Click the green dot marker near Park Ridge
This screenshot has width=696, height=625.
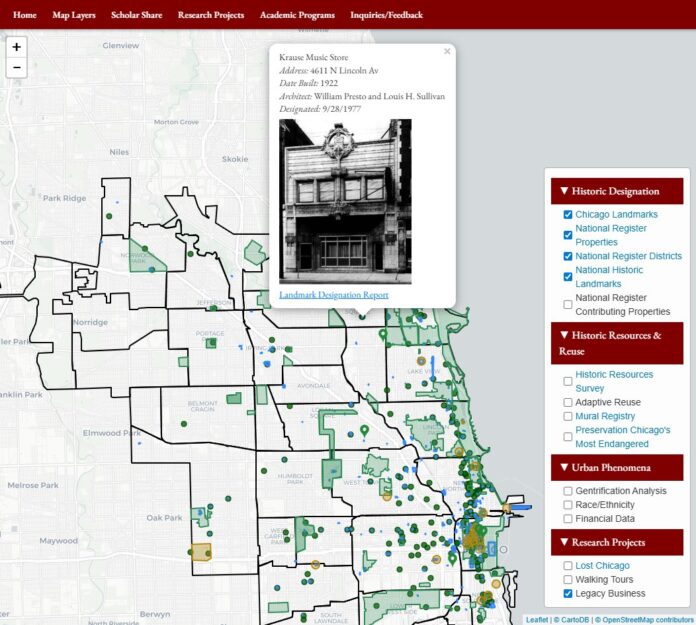click(x=109, y=216)
